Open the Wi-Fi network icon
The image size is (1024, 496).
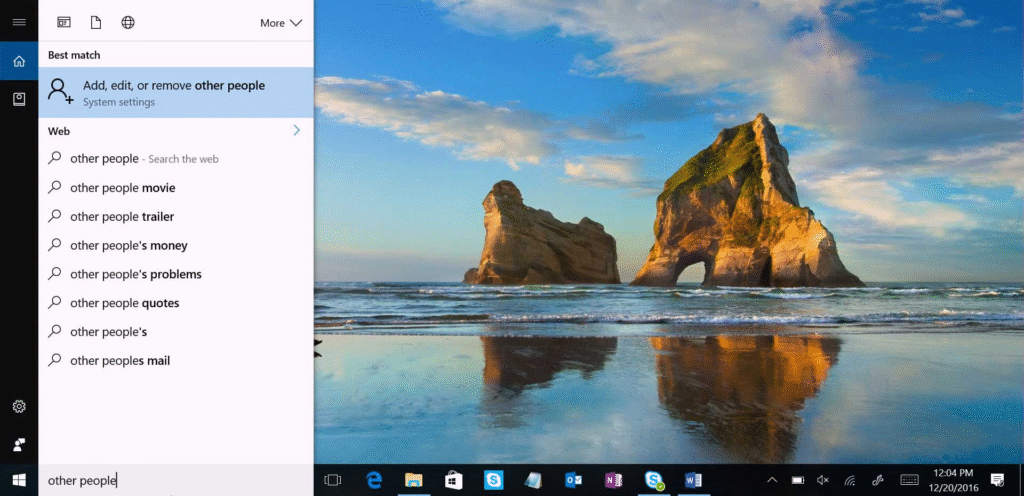[x=850, y=480]
